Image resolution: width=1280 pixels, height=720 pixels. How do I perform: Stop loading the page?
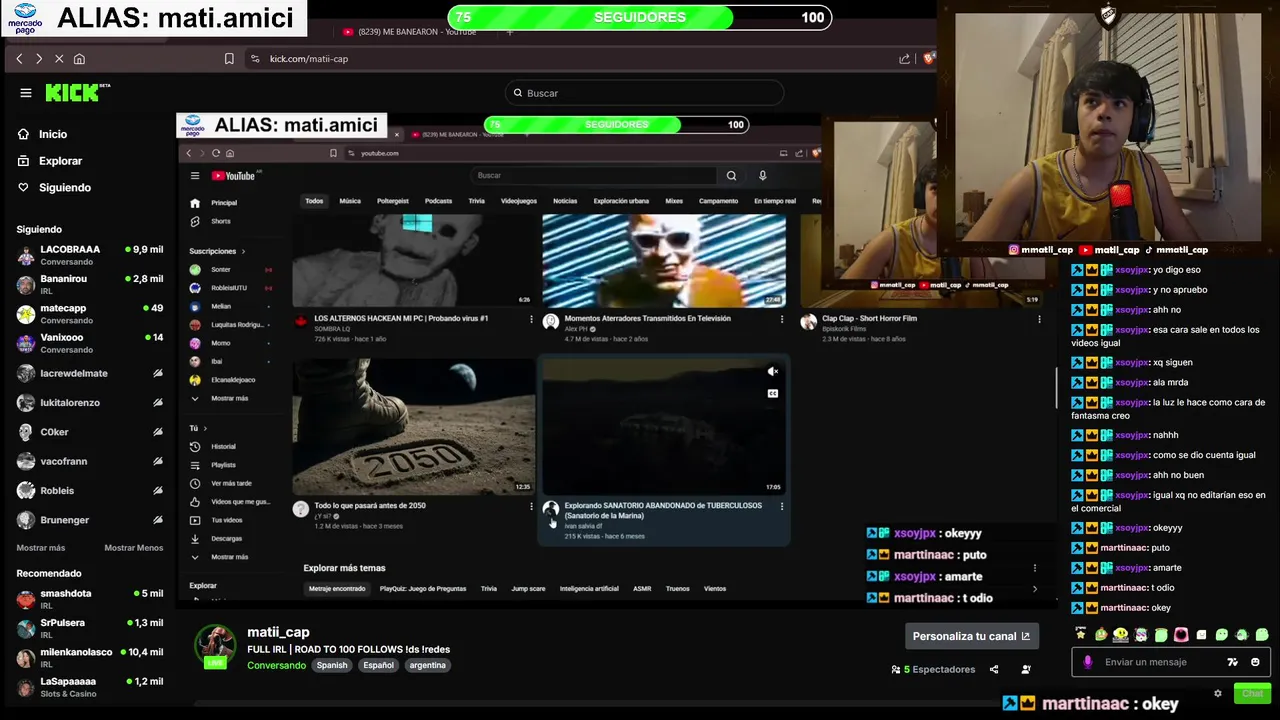pos(59,59)
